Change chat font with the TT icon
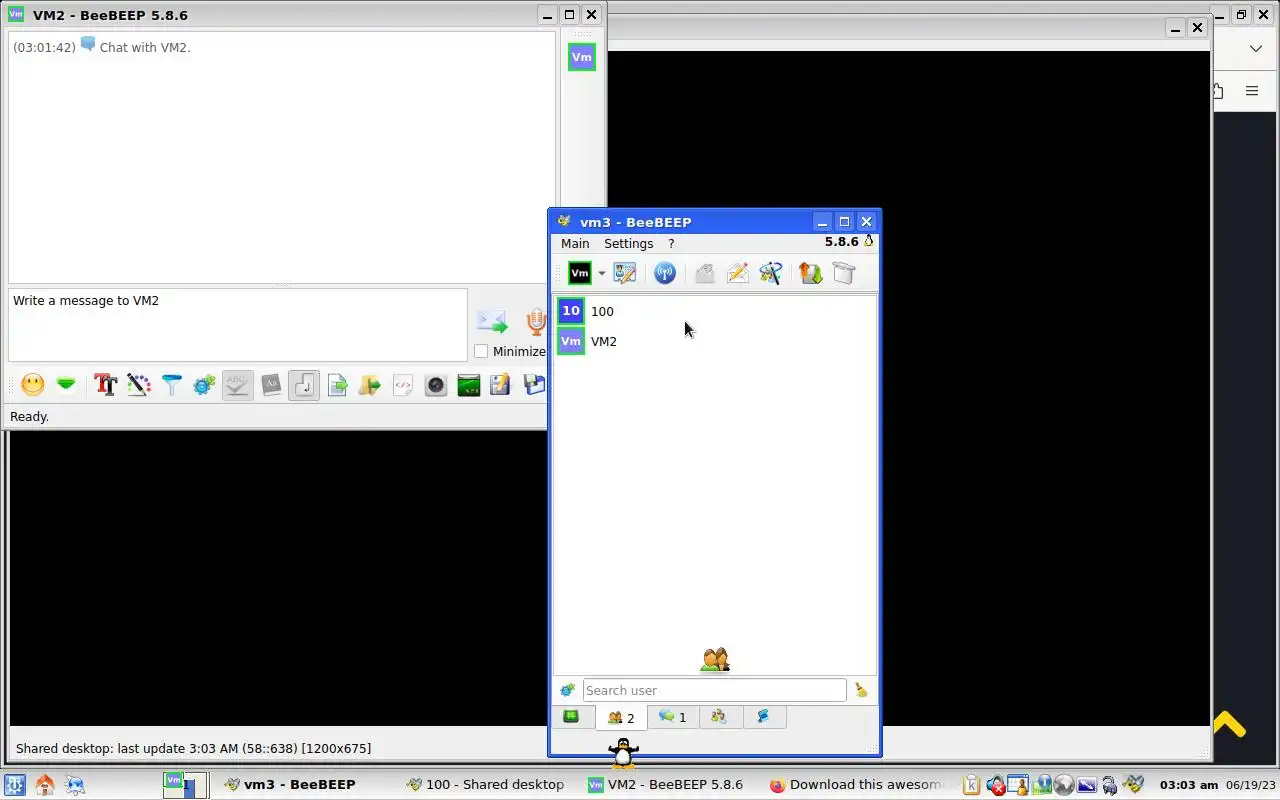Image resolution: width=1280 pixels, height=800 pixels. [105, 384]
